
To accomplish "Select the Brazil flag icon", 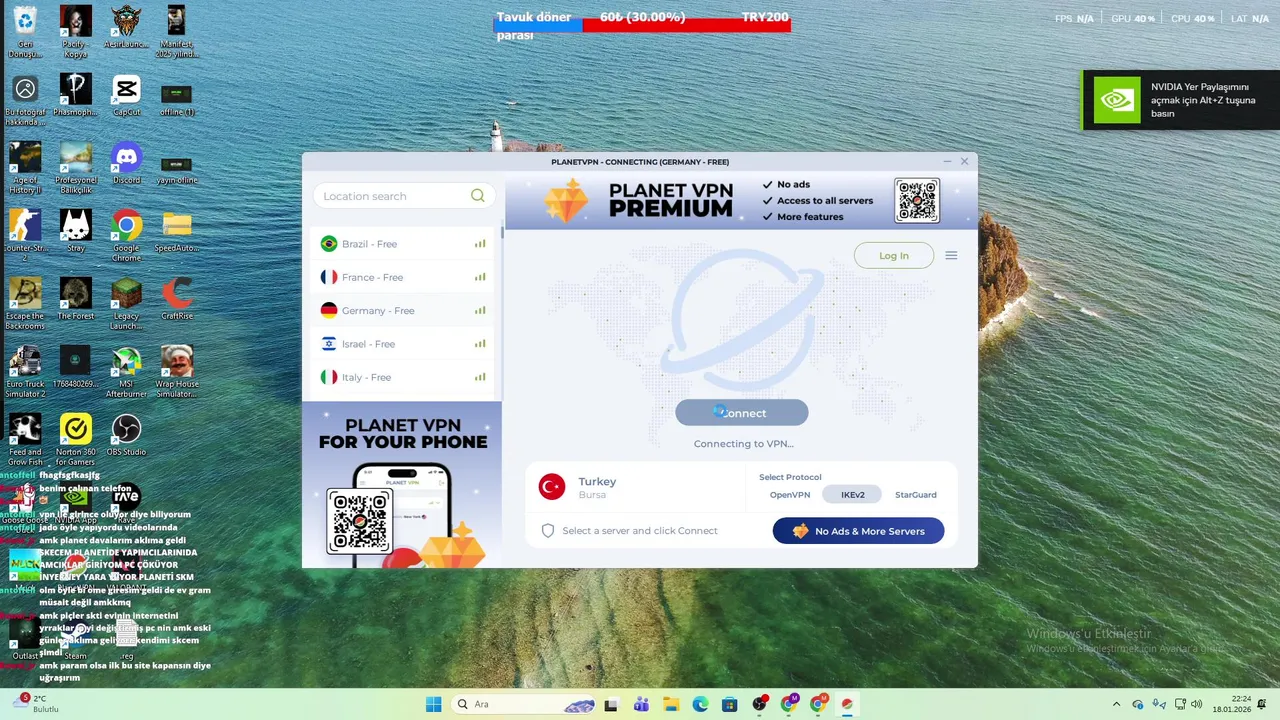I will tap(328, 244).
